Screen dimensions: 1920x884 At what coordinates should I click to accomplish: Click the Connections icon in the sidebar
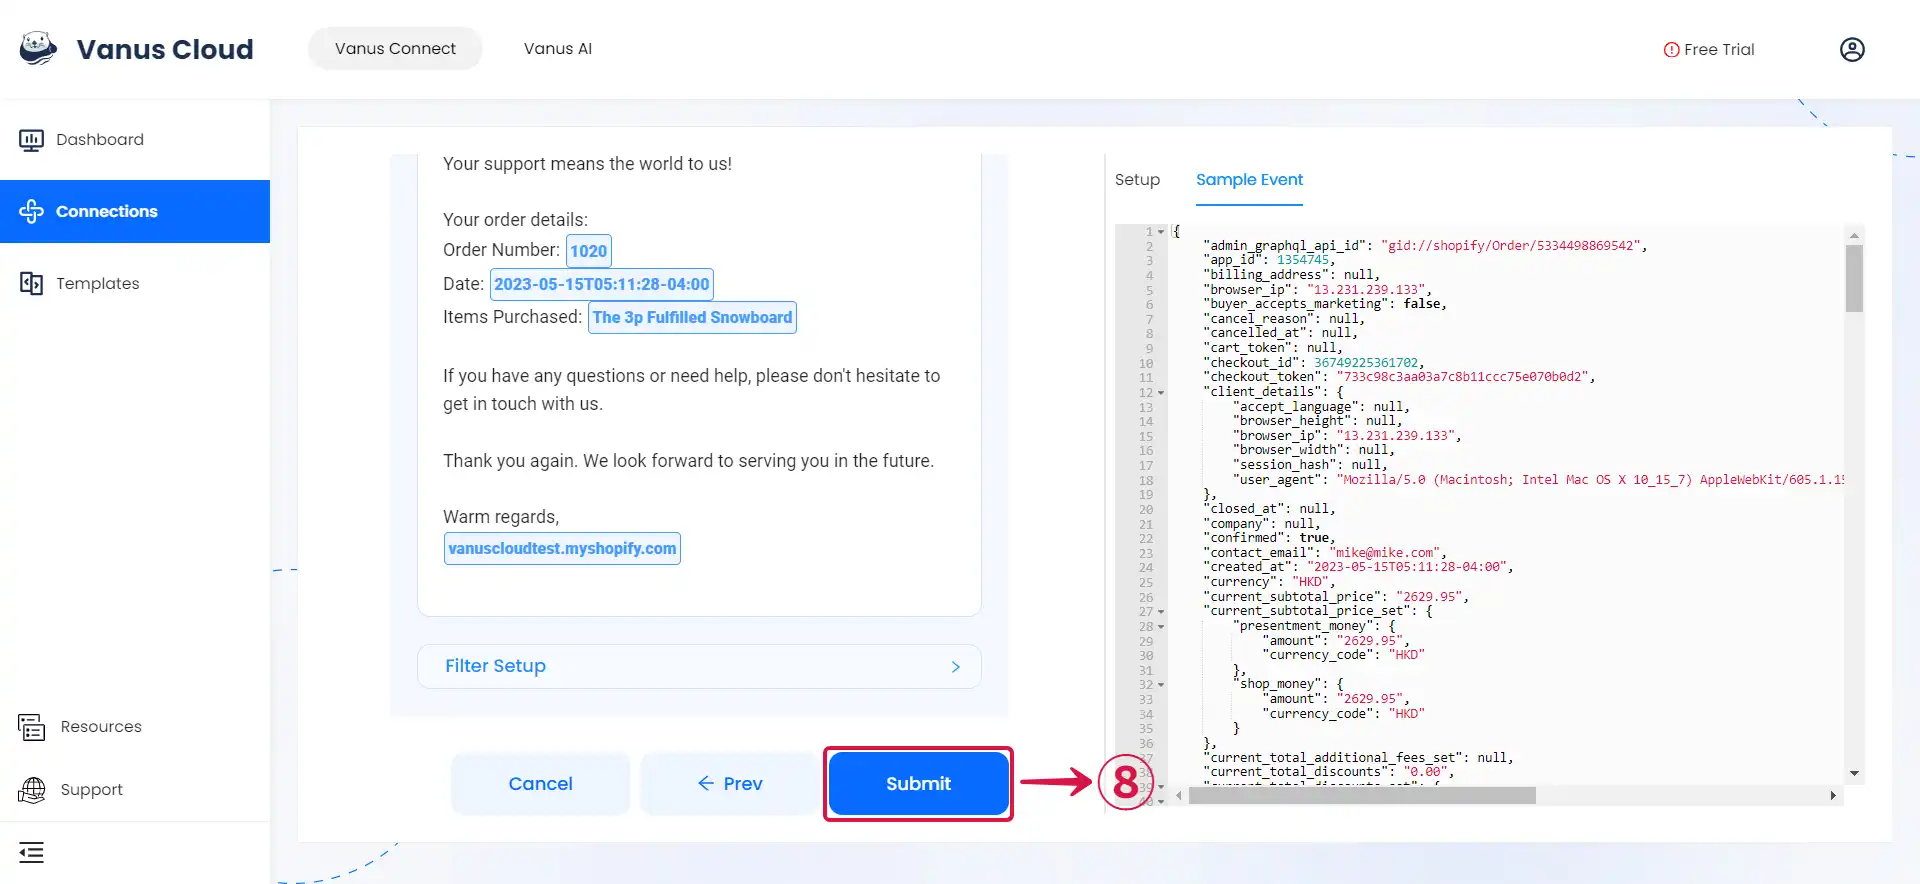[31, 211]
